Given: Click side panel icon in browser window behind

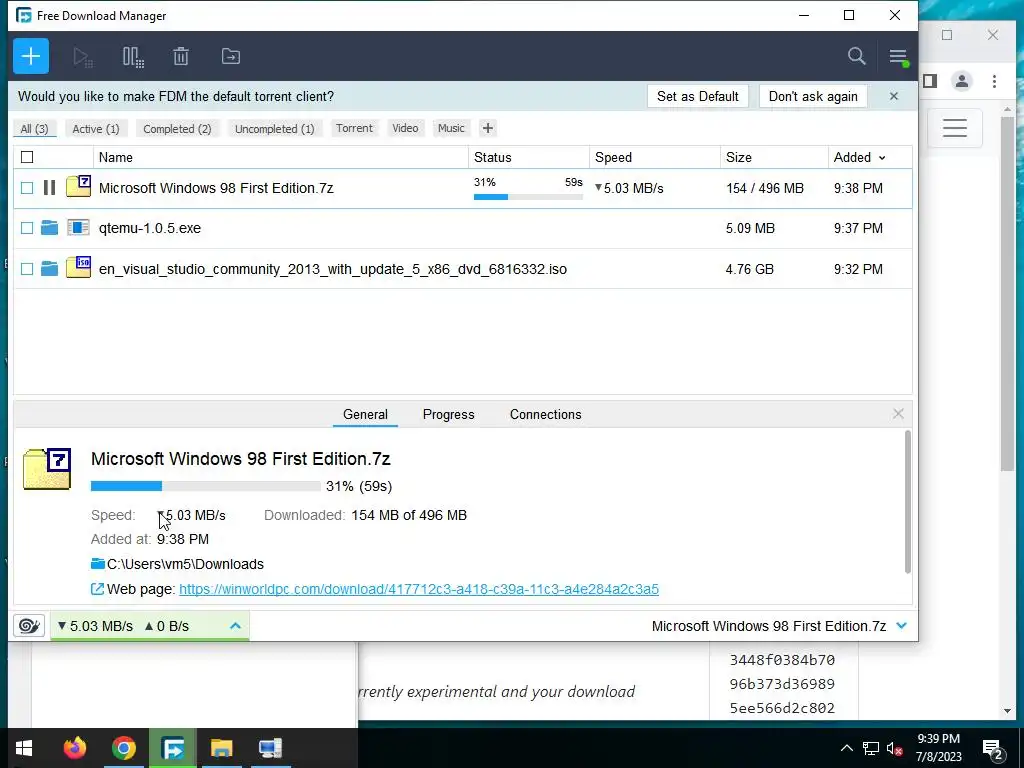Looking at the screenshot, I should coord(930,81).
